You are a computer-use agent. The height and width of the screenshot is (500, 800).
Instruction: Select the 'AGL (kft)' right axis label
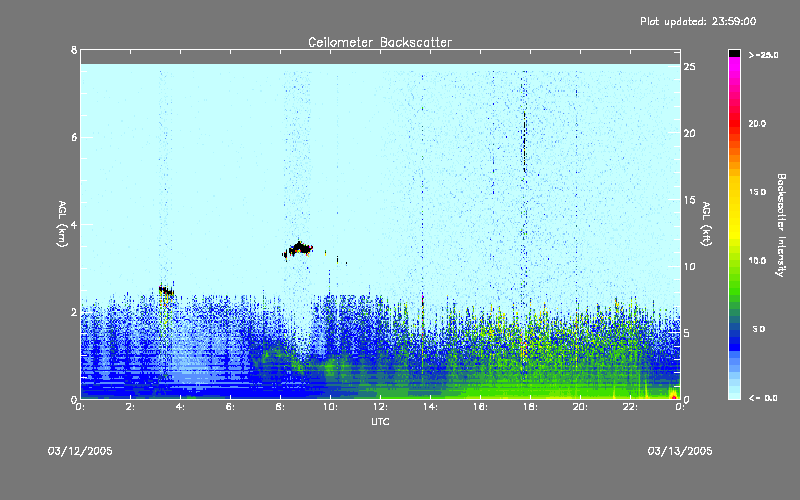[x=706, y=224]
